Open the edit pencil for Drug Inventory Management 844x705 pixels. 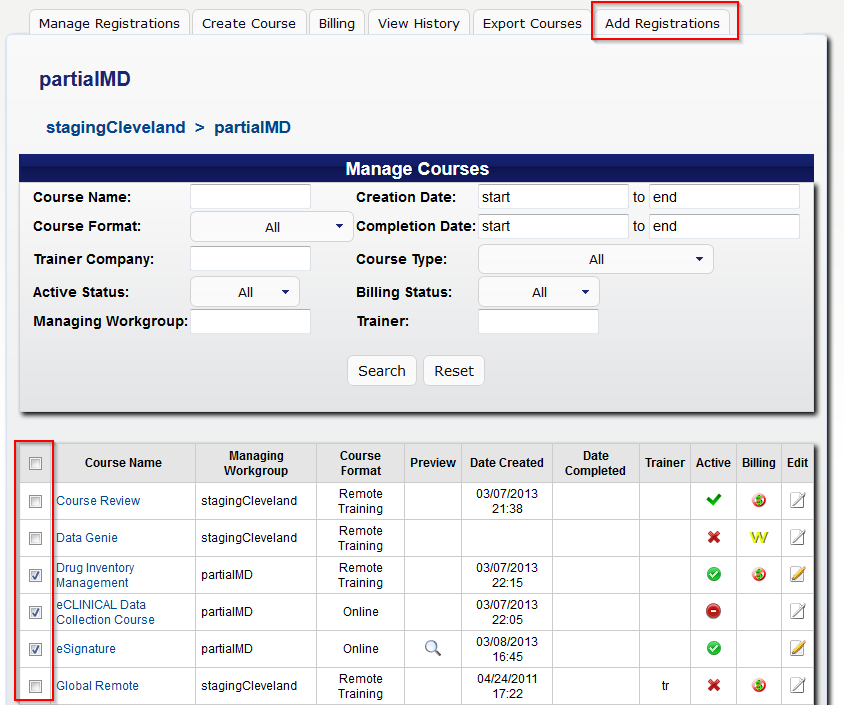pos(797,574)
